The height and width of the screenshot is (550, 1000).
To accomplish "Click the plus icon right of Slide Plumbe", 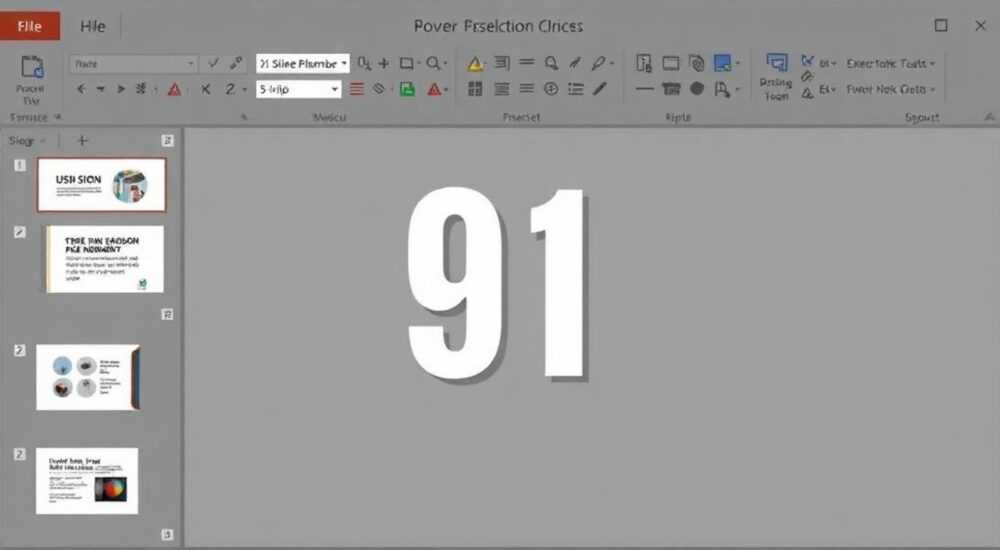I will [x=384, y=63].
